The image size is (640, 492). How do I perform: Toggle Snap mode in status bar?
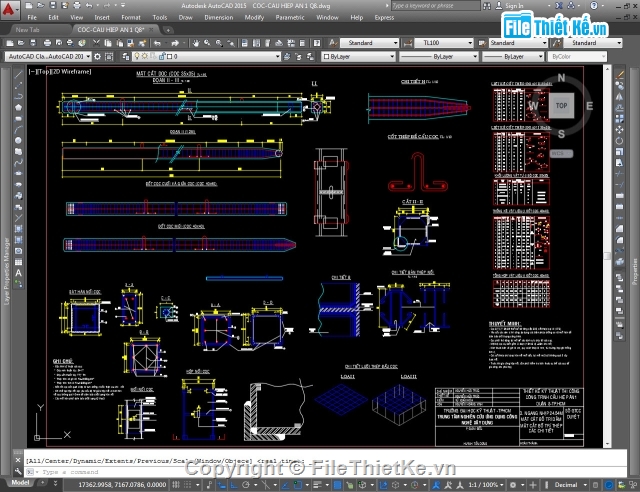(187, 485)
